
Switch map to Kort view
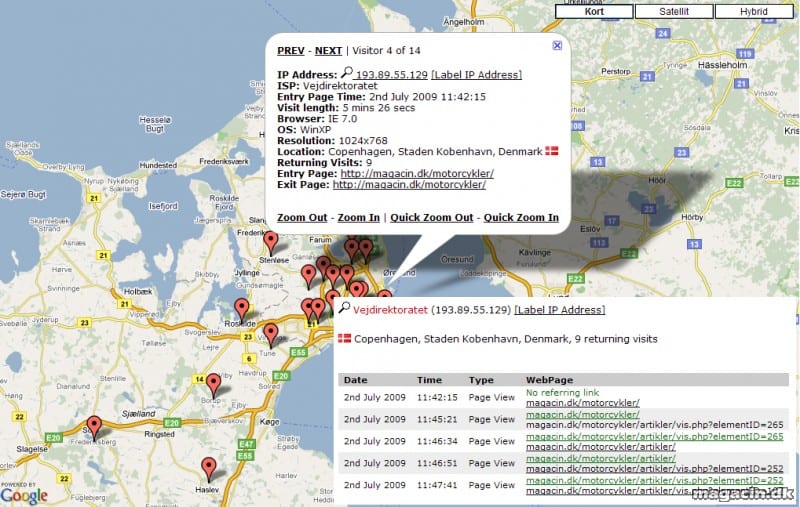pyautogui.click(x=594, y=11)
